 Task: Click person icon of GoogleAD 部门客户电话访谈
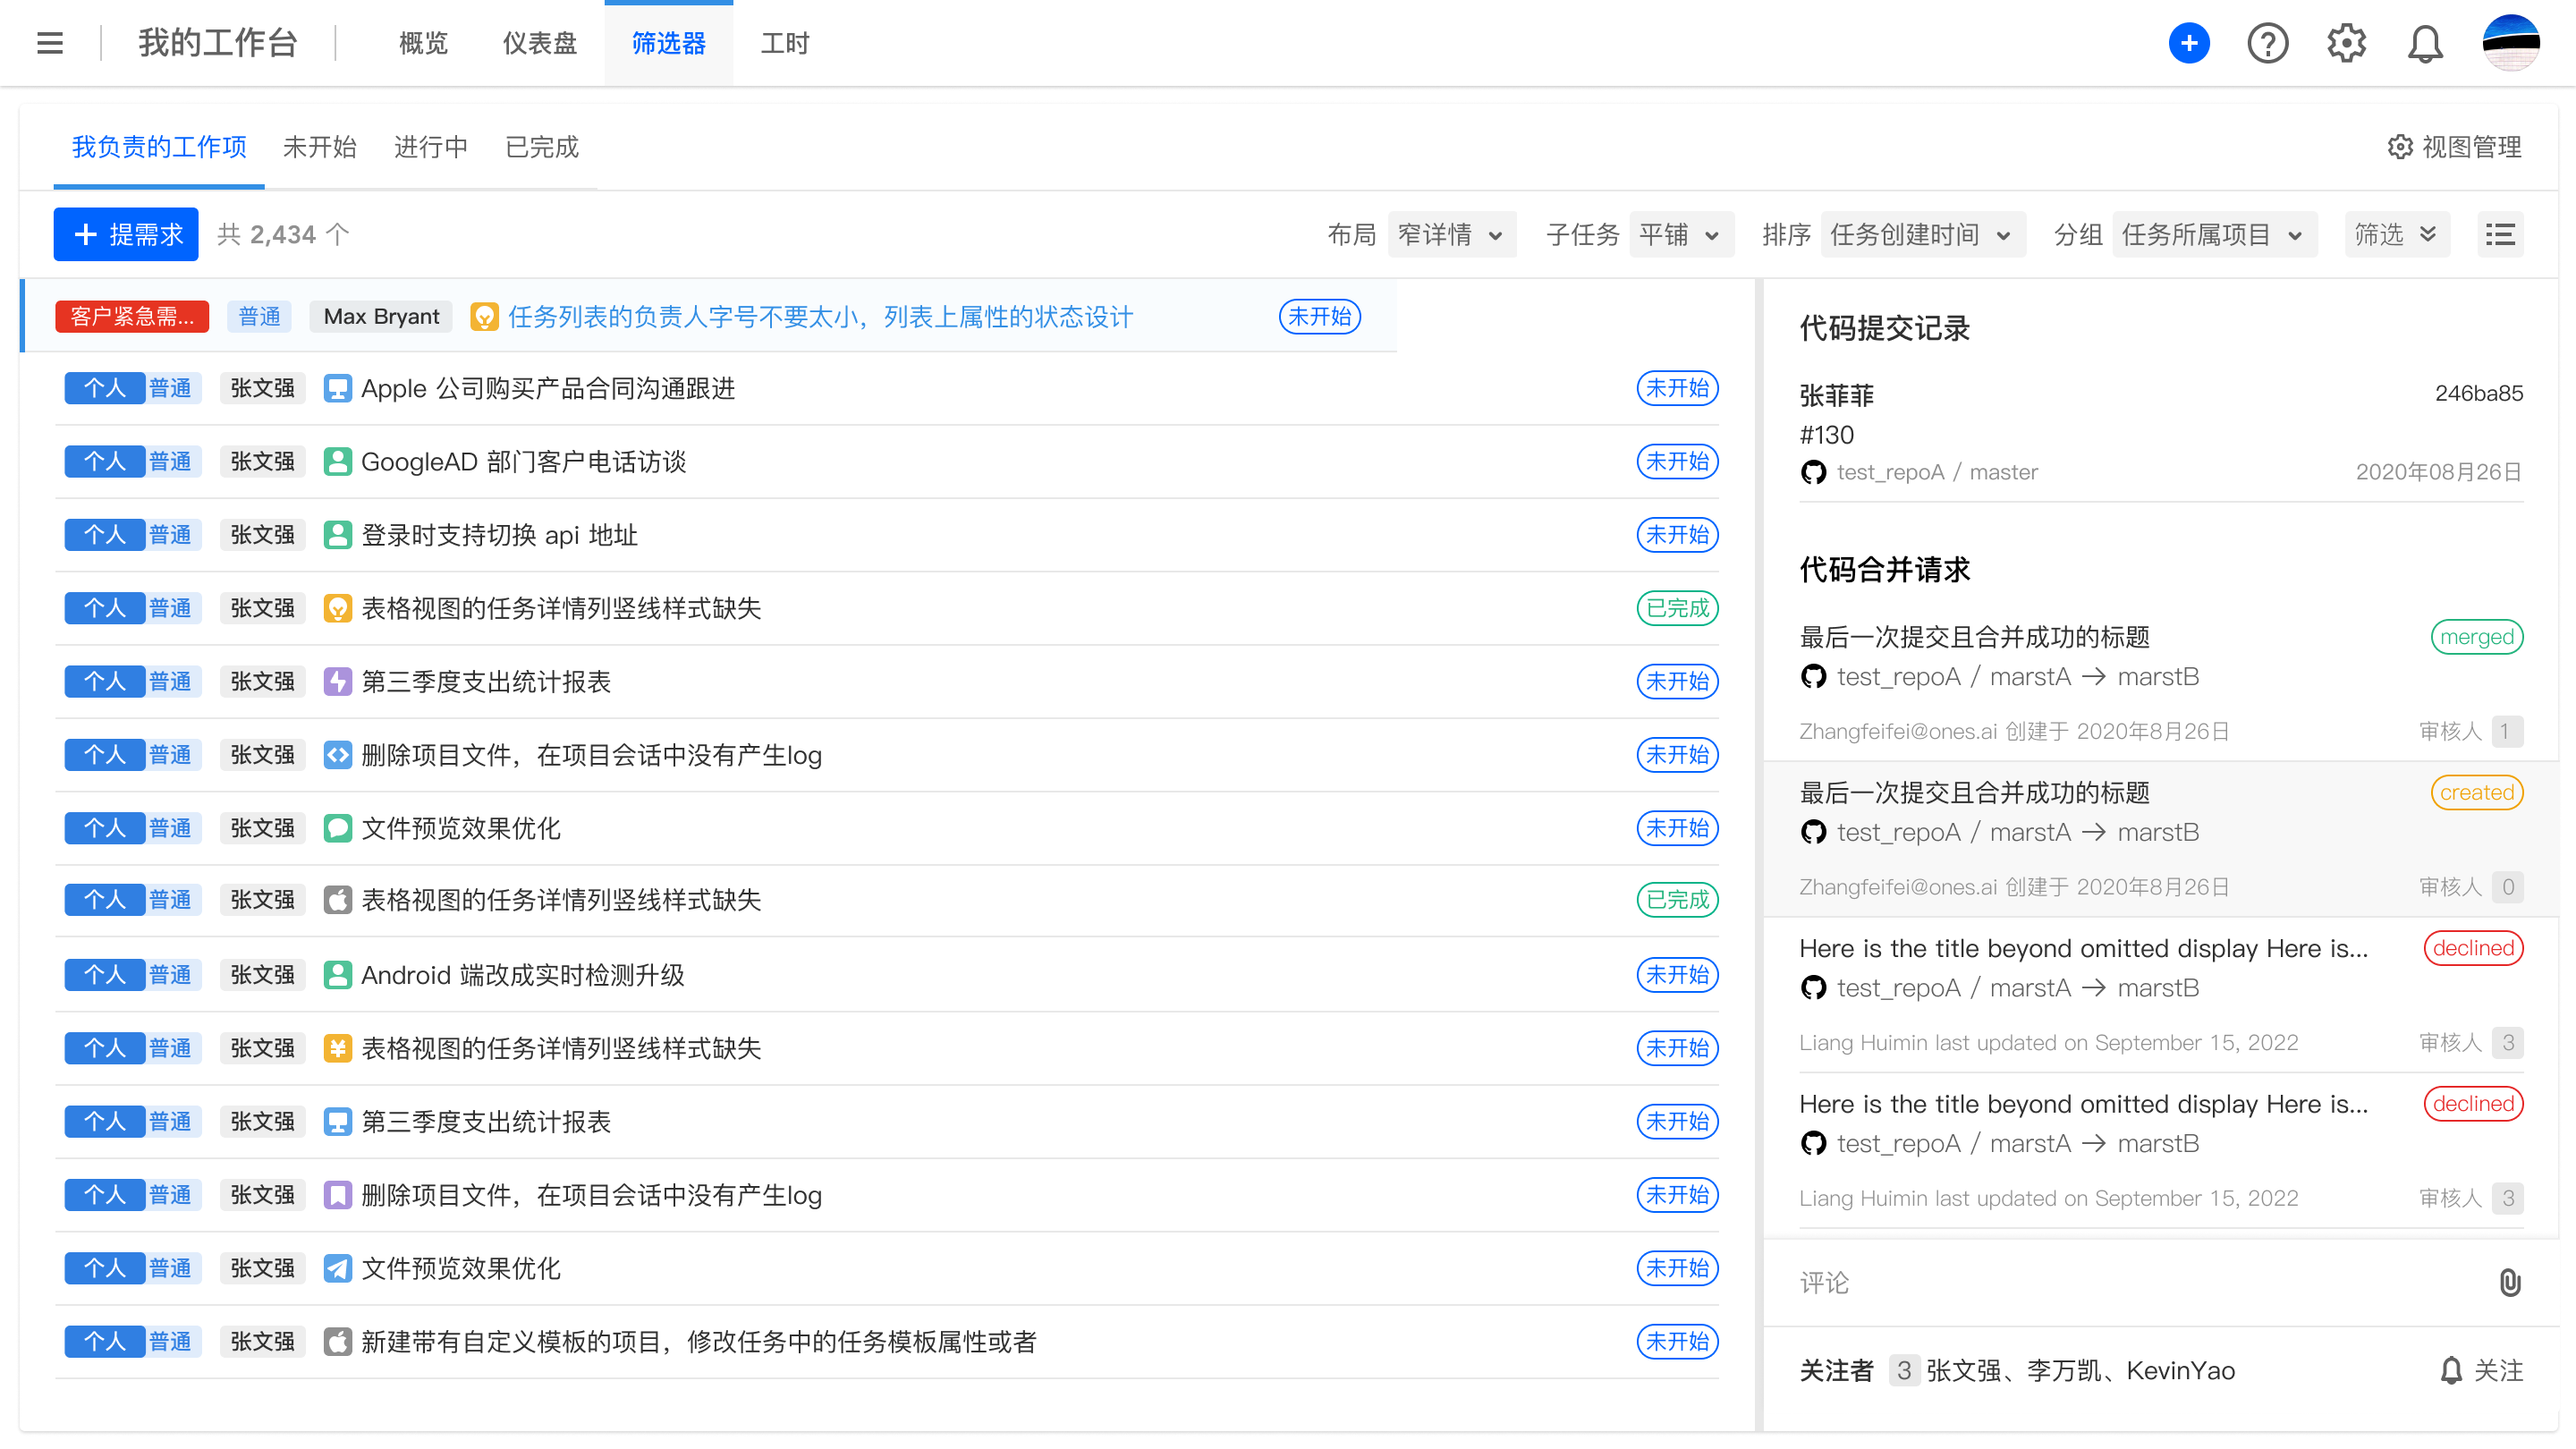pos(338,461)
